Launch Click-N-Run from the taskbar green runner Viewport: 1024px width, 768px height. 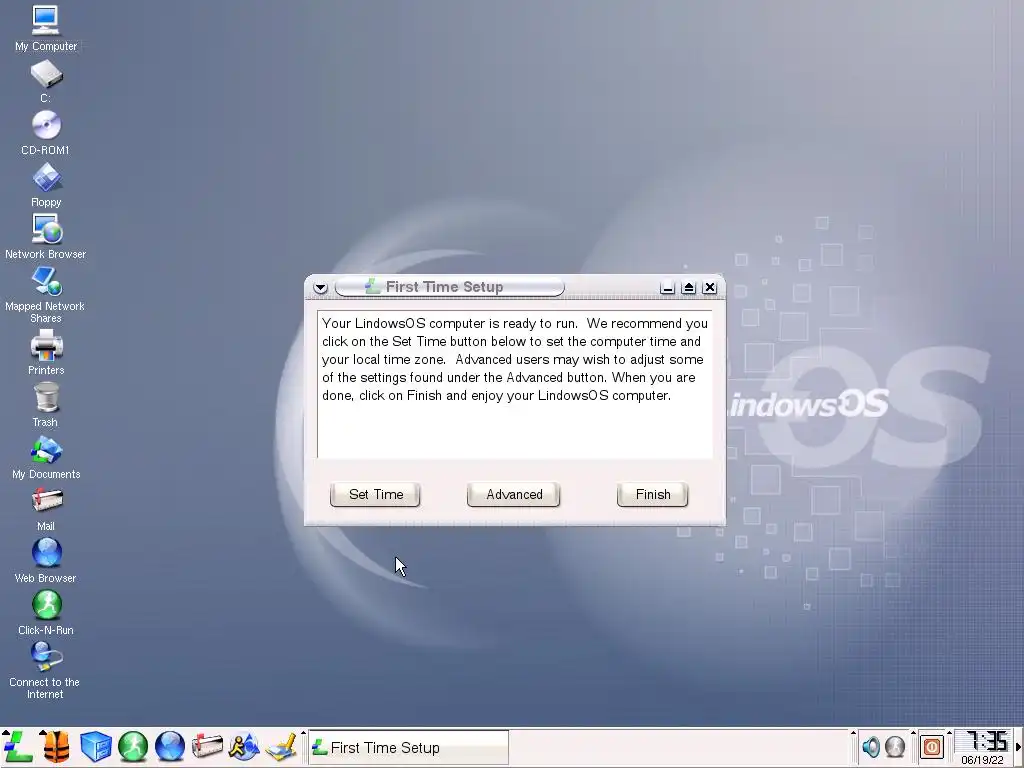pyautogui.click(x=133, y=747)
